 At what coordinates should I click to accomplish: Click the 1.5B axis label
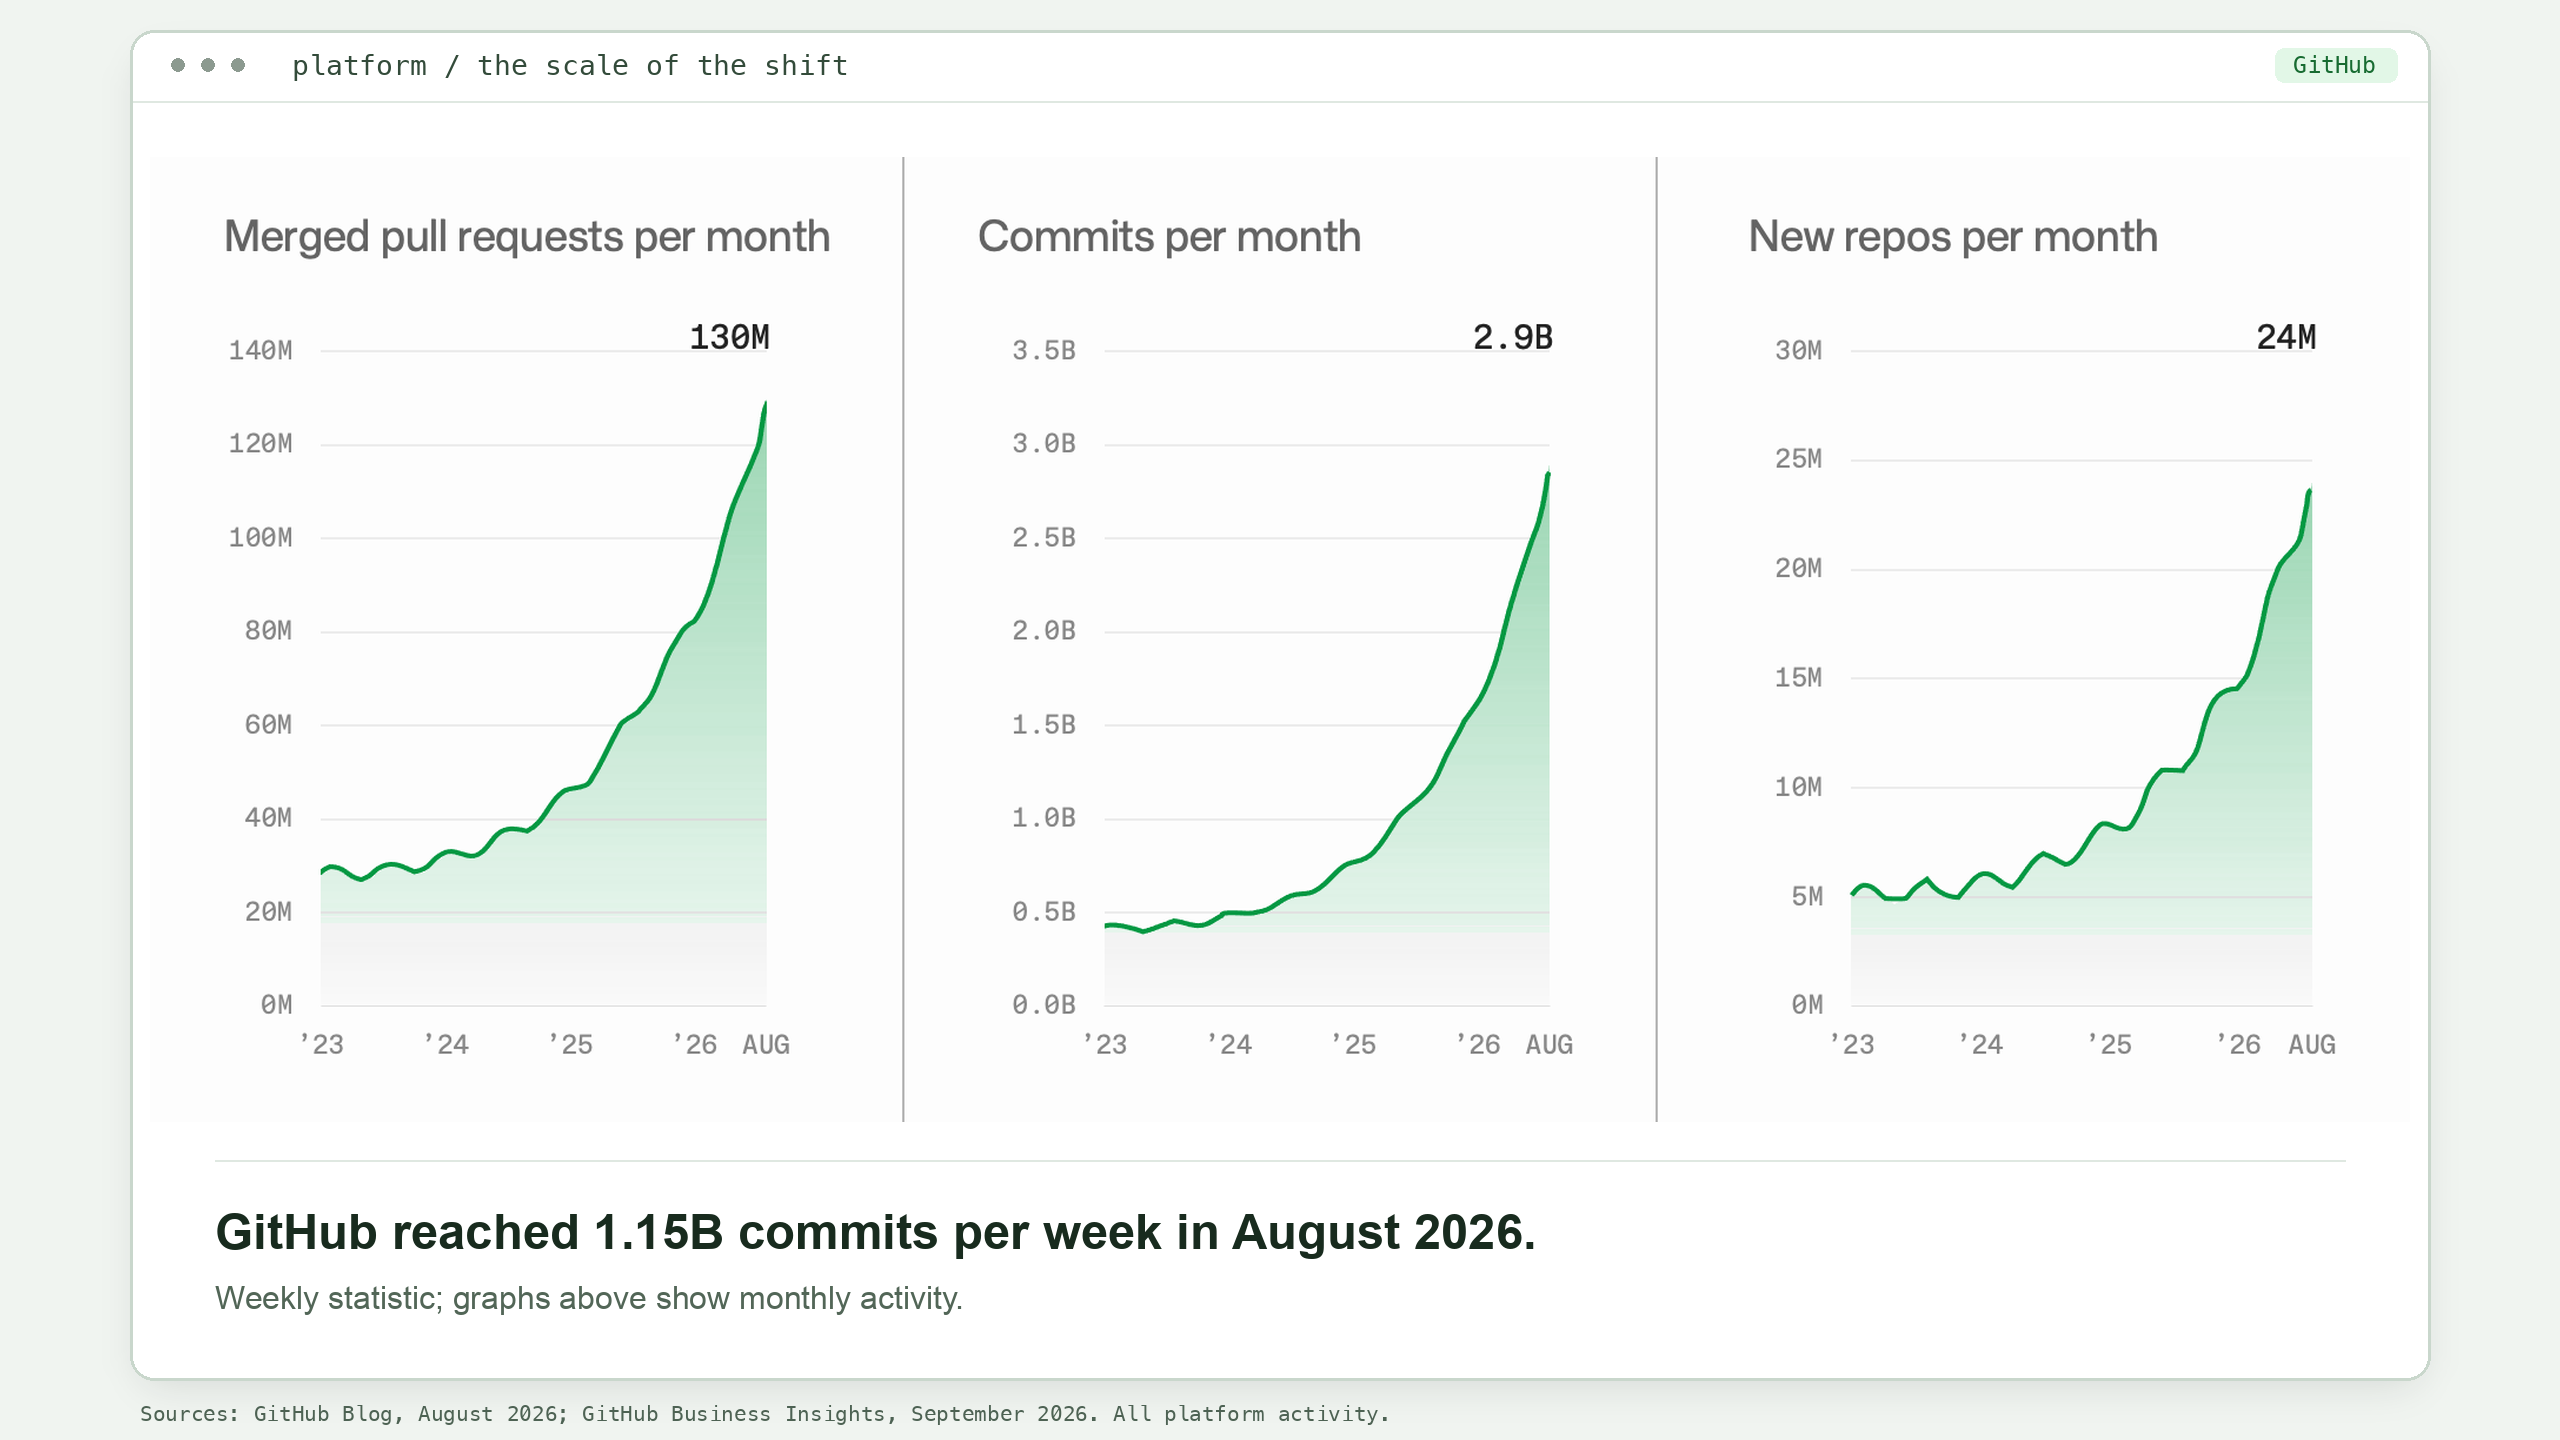coord(1043,725)
